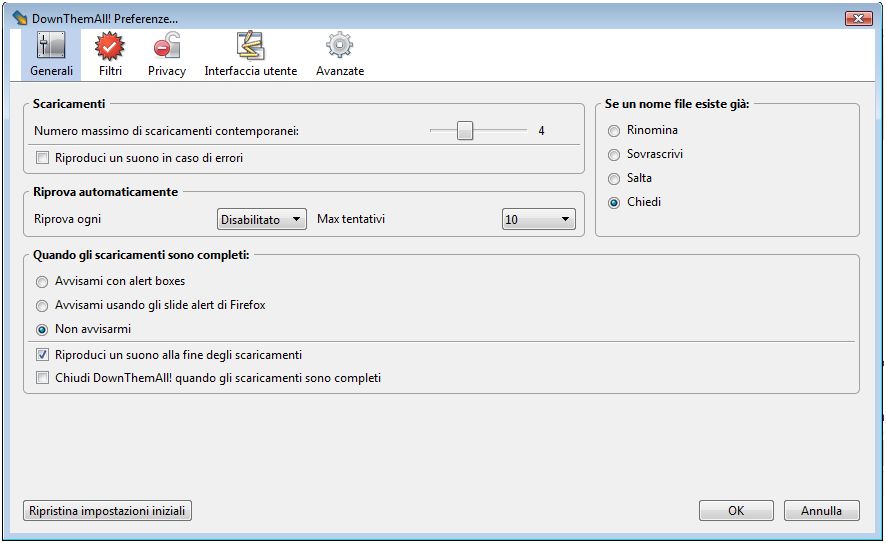This screenshot has height=543, width=886.
Task: Select 'Avvisami con alert boxes'
Action: coord(42,282)
